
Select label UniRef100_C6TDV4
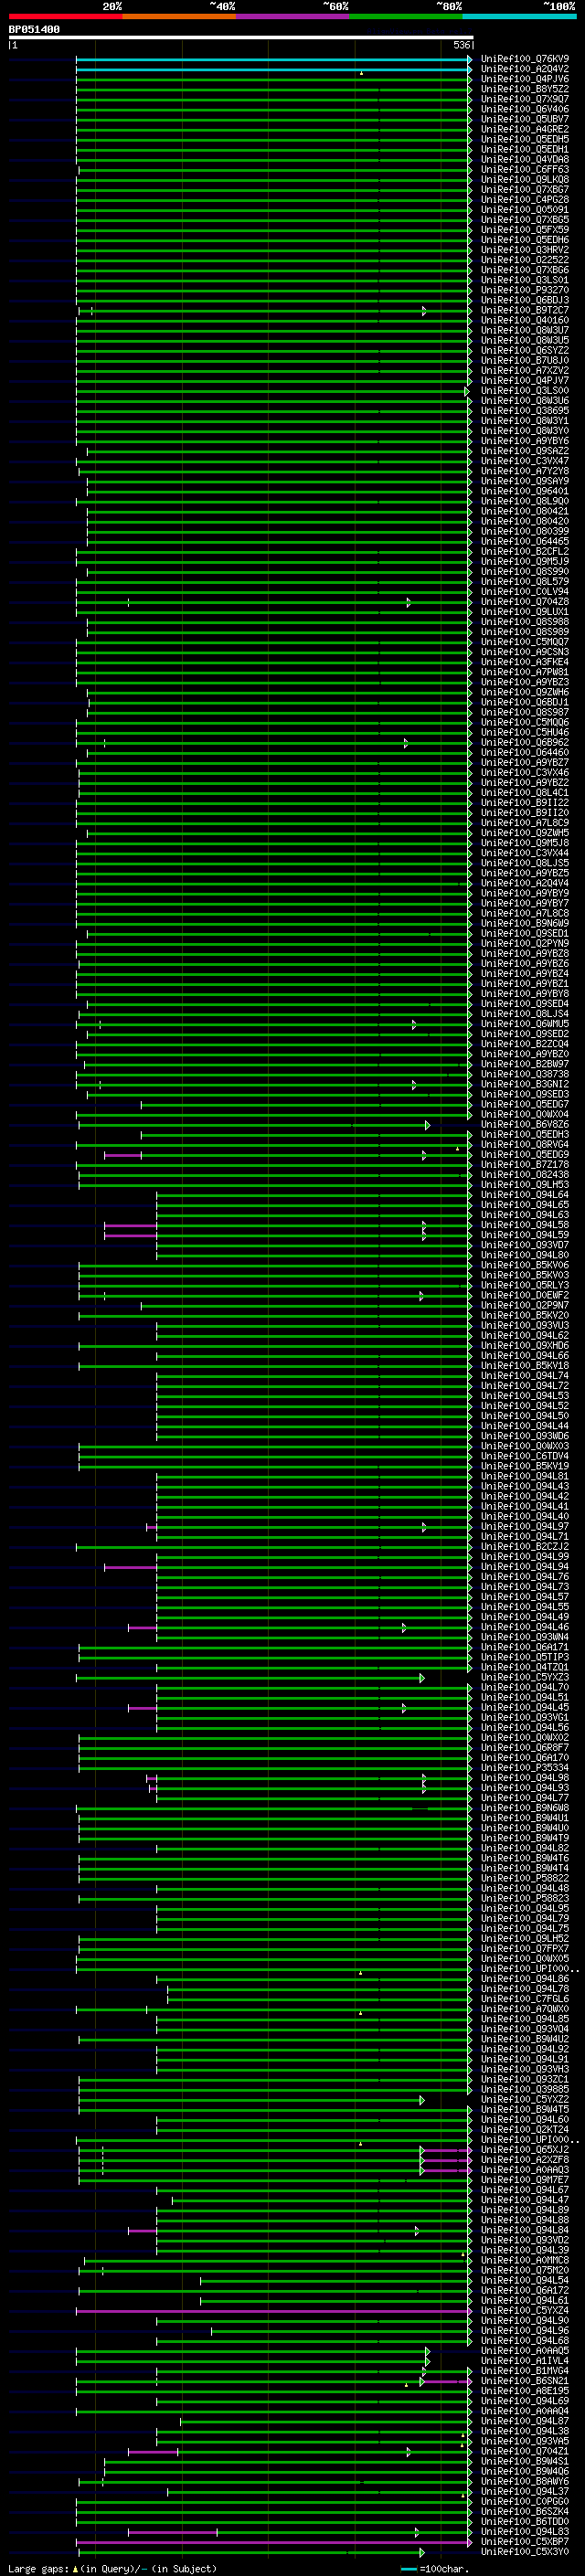tap(525, 1456)
